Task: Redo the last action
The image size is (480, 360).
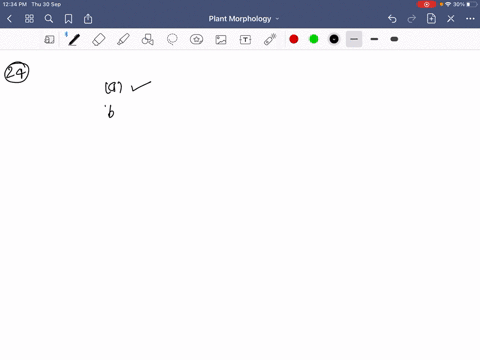Action: [x=412, y=19]
